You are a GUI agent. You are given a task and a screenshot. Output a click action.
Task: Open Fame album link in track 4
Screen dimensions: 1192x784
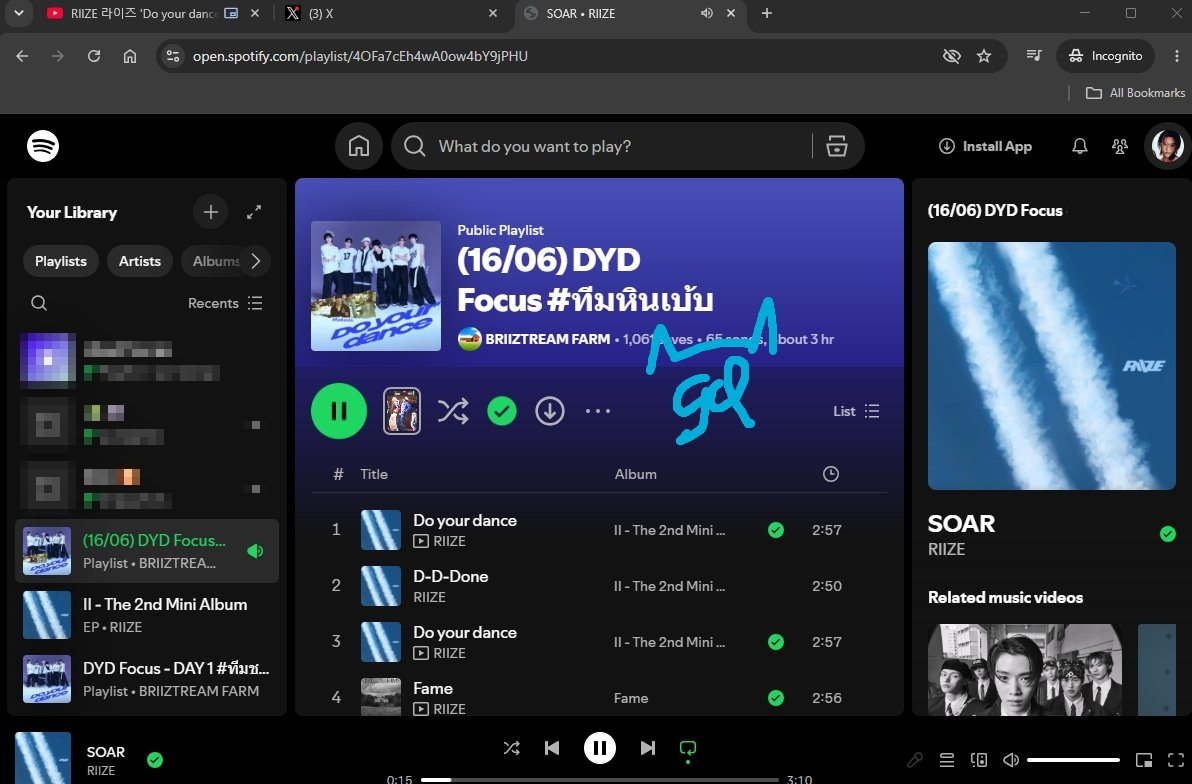click(x=631, y=698)
